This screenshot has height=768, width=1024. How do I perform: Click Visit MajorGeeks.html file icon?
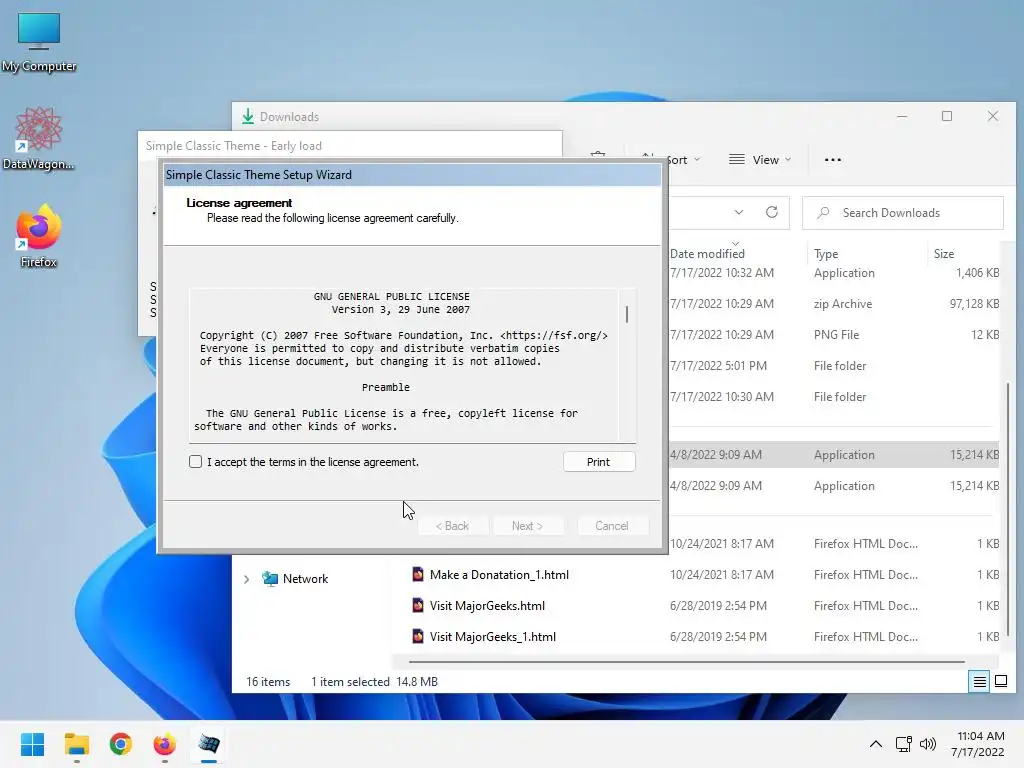pos(417,605)
